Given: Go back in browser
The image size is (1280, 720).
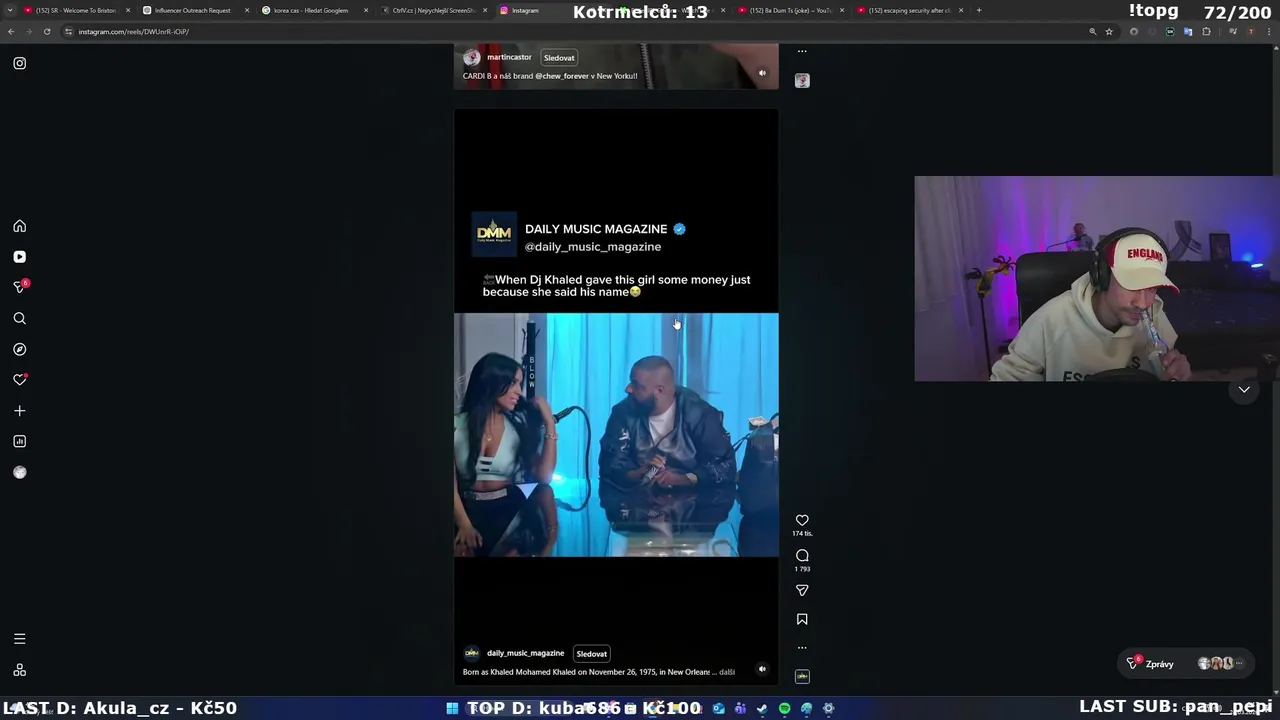Looking at the screenshot, I should tap(11, 31).
